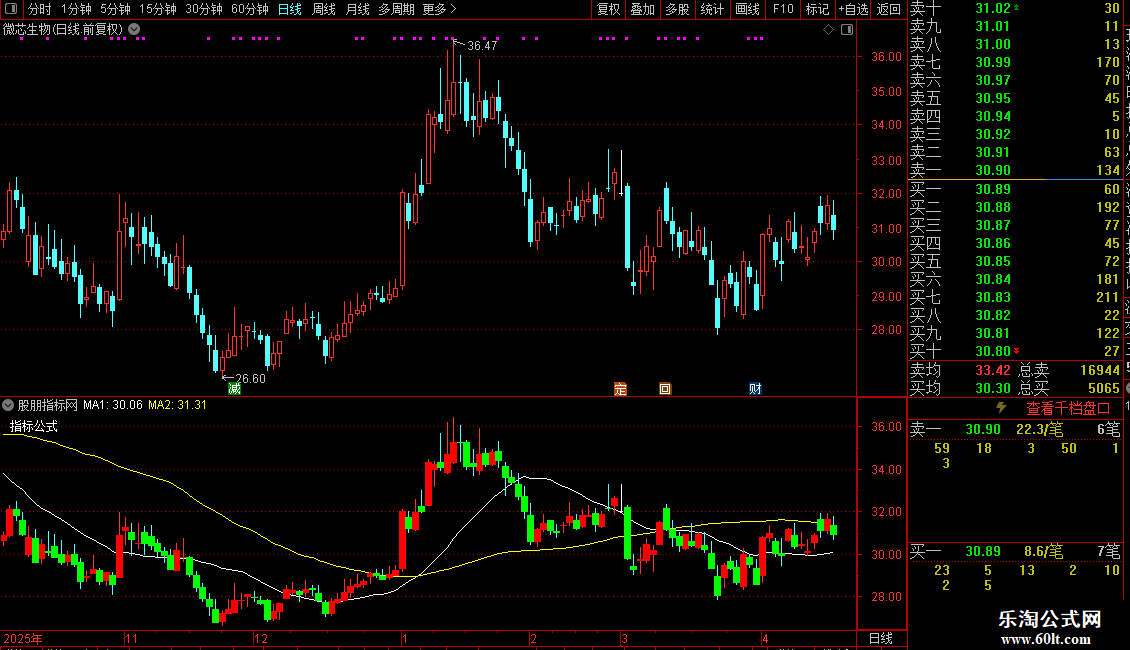This screenshot has width=1130, height=650.
Task: Click the 36.47 high price label
Action: tap(482, 45)
